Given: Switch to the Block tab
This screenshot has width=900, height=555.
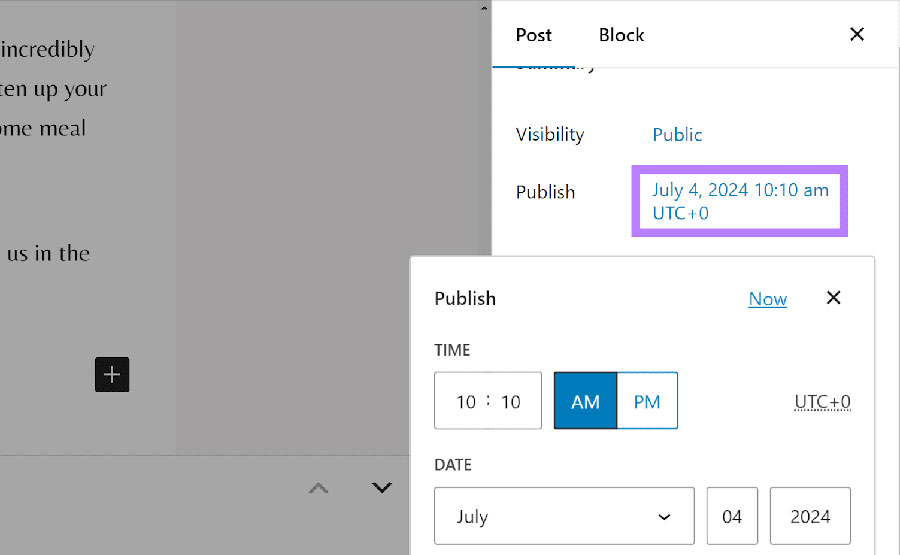Looking at the screenshot, I should (621, 35).
